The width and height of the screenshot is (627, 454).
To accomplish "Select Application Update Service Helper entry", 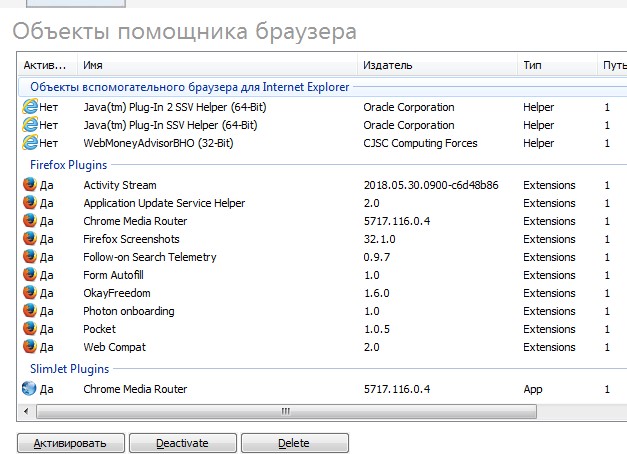I will coord(164,203).
